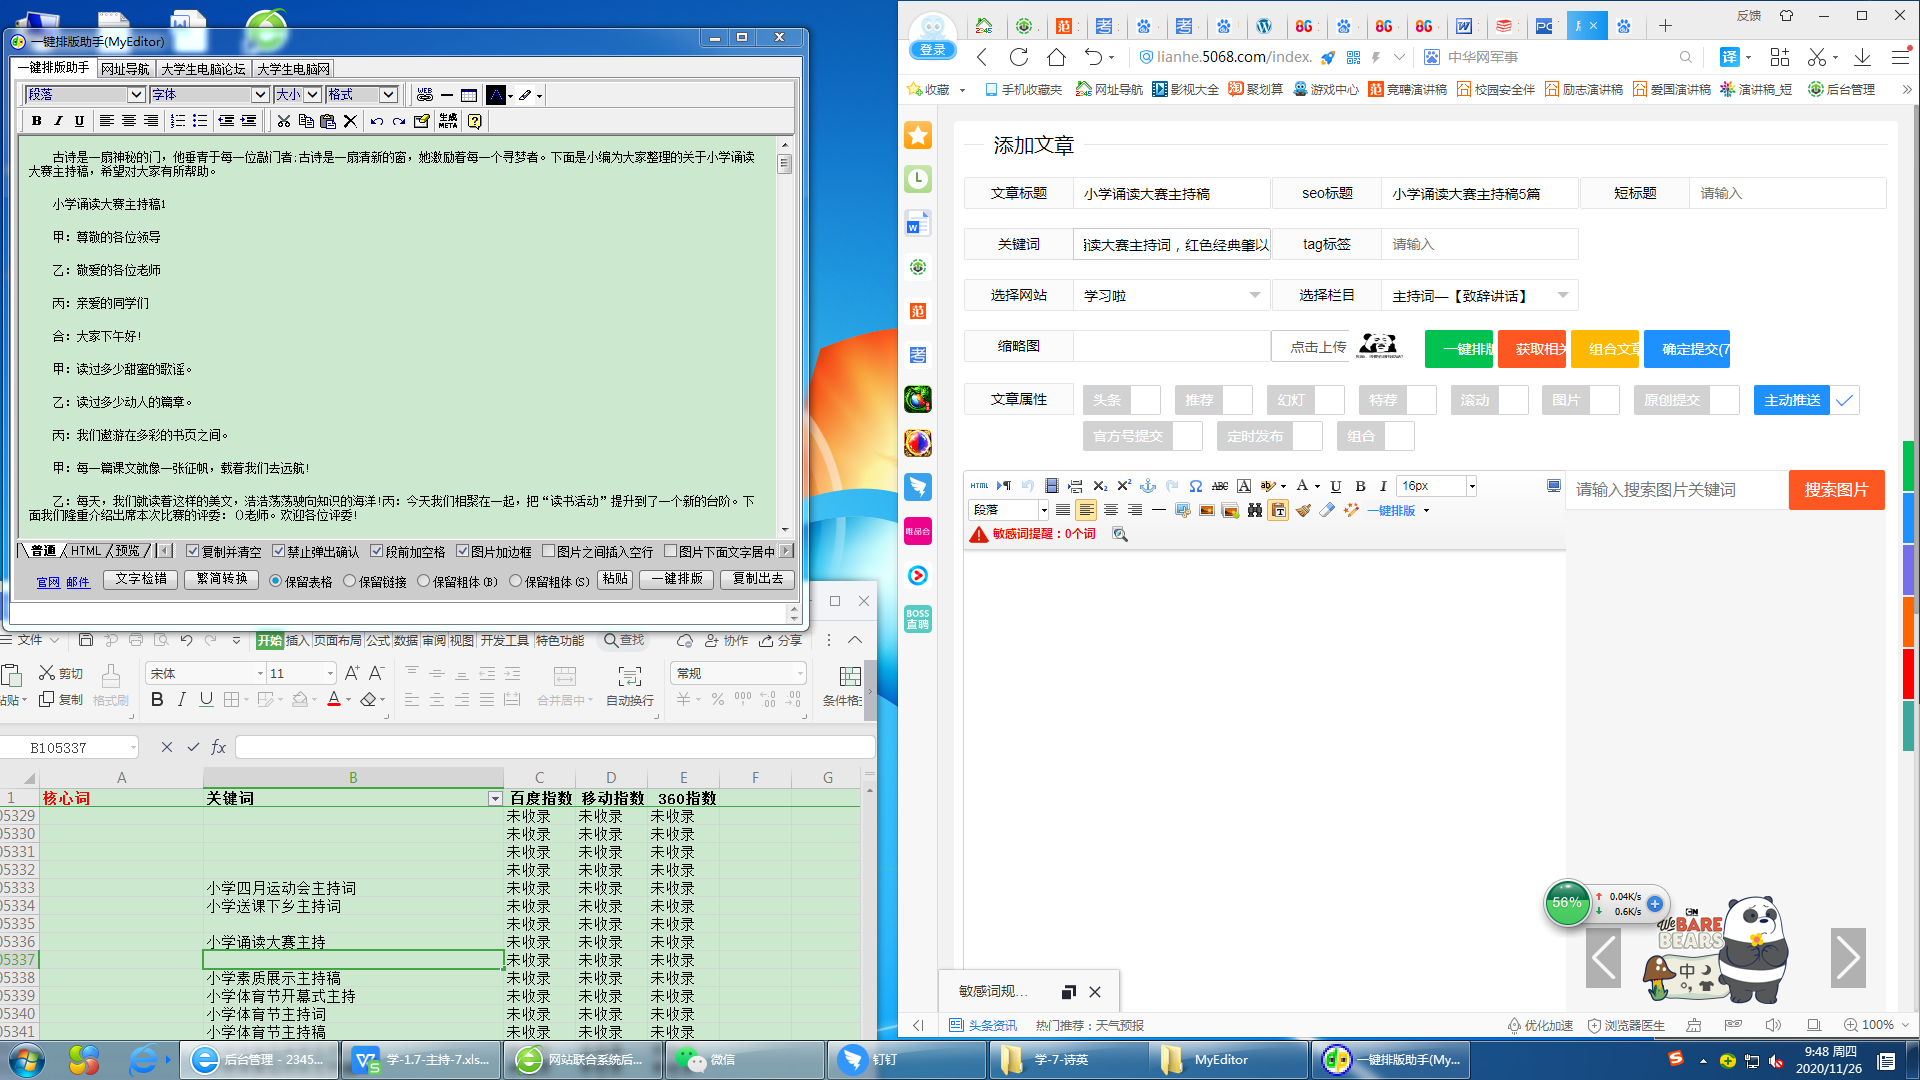Click the binoculars find icon in web editor
The image size is (1920, 1080).
1254,510
